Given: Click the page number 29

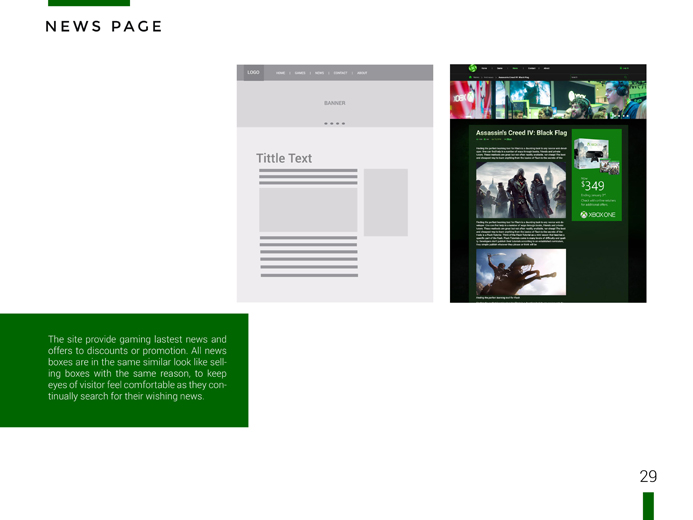Looking at the screenshot, I should tap(648, 476).
